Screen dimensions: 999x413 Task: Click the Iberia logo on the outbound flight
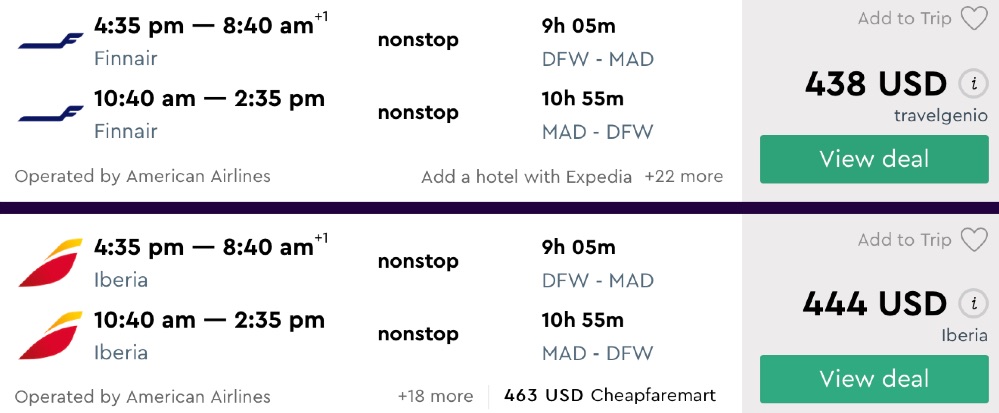(x=51, y=262)
